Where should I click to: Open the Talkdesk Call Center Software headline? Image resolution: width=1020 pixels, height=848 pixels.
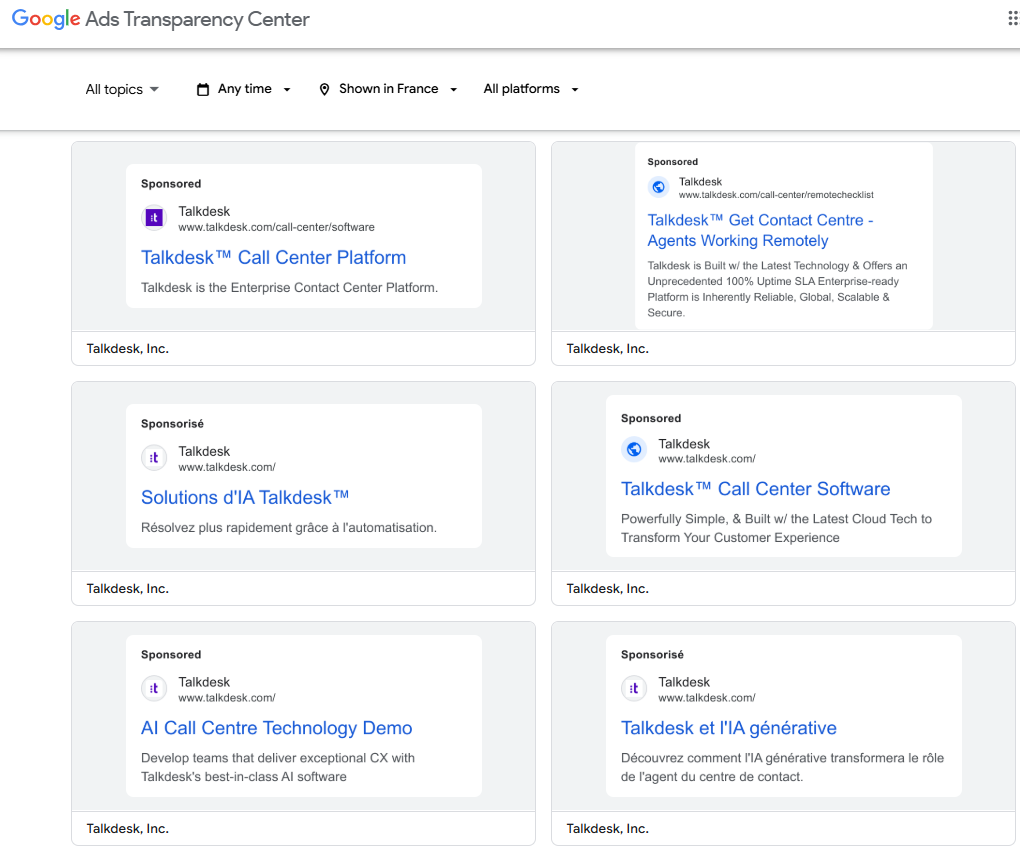pos(755,489)
